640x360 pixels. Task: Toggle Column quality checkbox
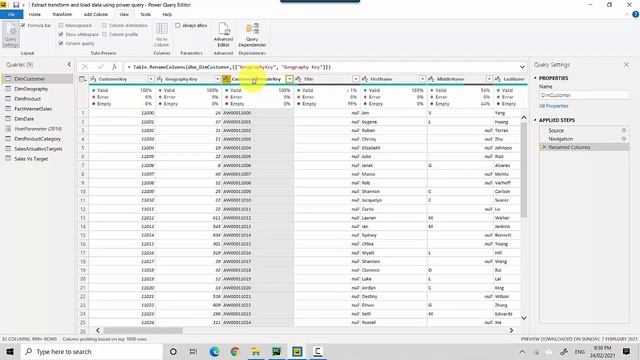(x=61, y=43)
